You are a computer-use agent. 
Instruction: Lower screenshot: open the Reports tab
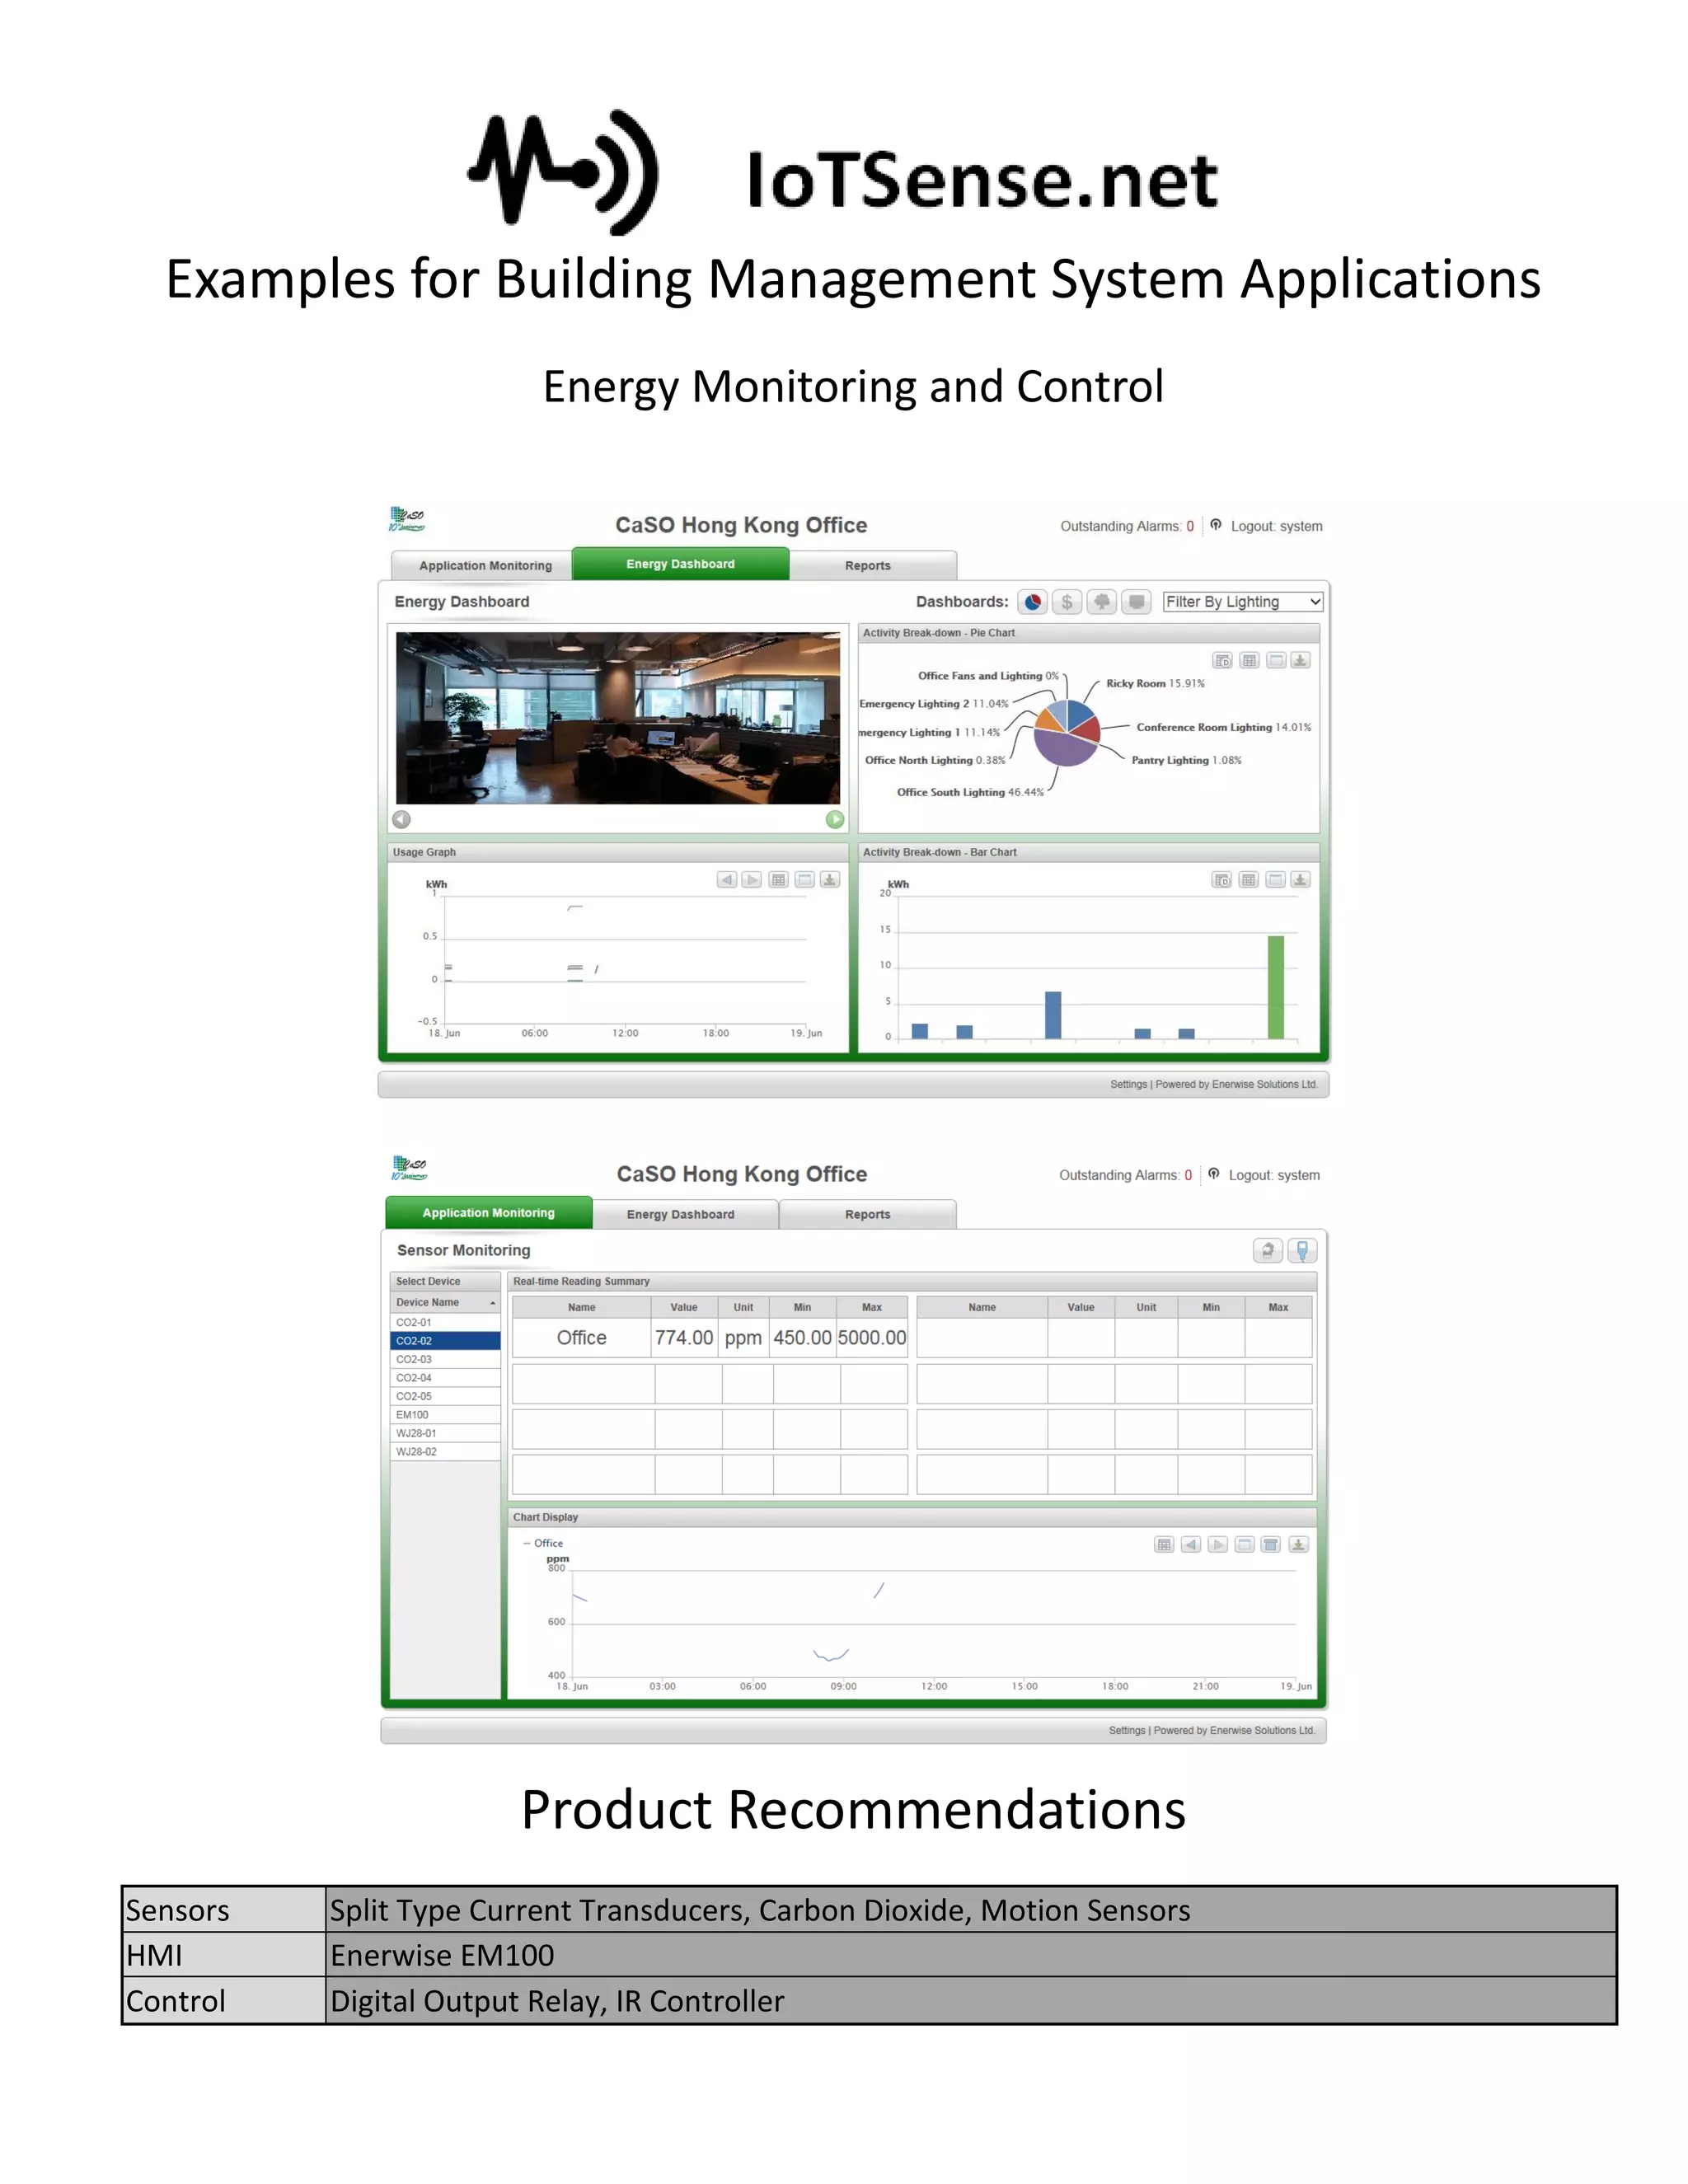coord(868,1214)
